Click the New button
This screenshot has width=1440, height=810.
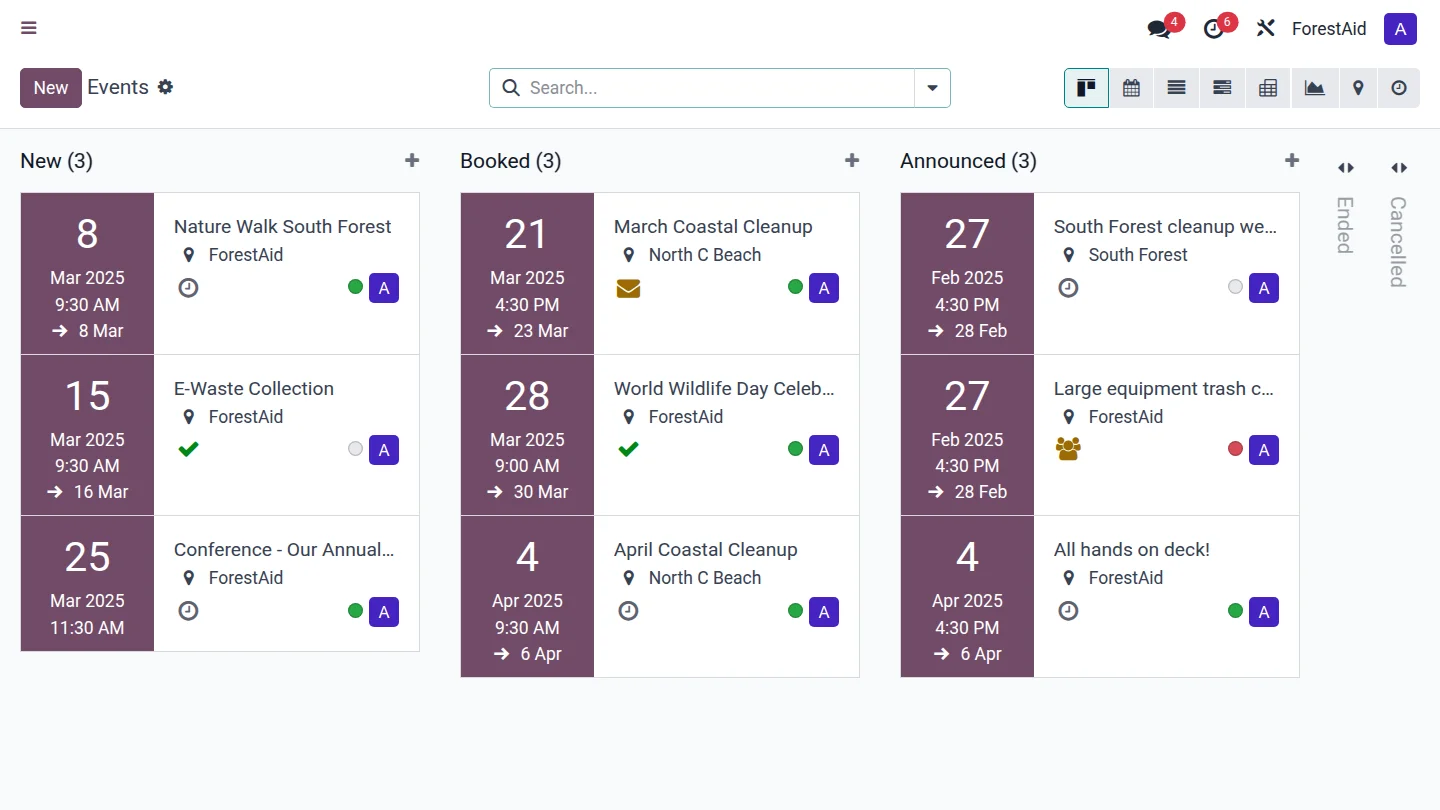point(51,88)
